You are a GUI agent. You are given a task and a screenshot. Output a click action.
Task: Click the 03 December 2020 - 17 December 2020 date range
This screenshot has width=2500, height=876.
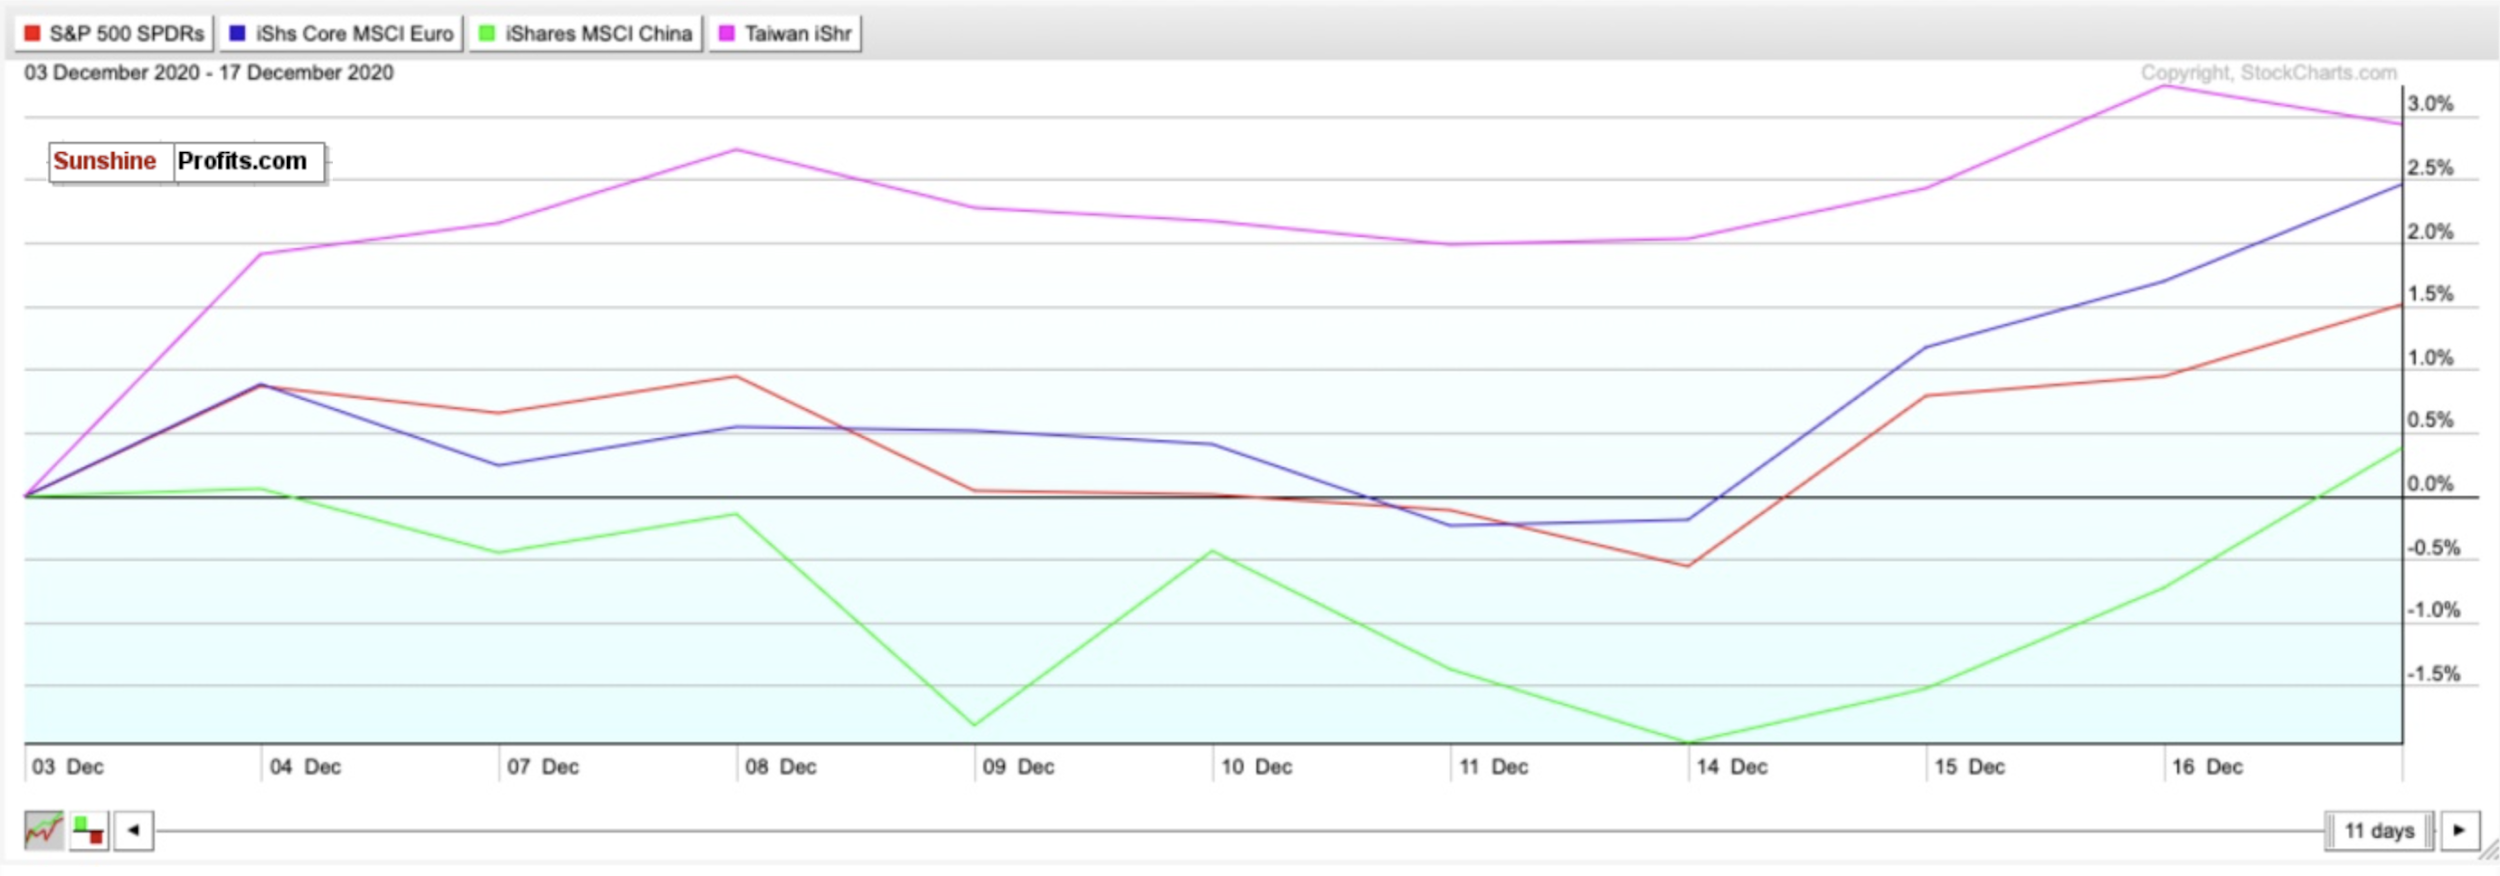[209, 73]
